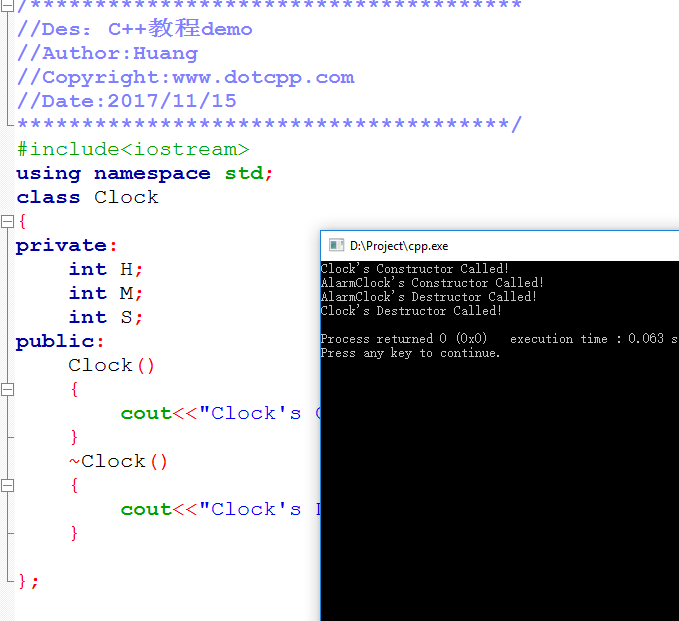
Task: Click the 'using namespace std;' statement
Action: pos(144,173)
